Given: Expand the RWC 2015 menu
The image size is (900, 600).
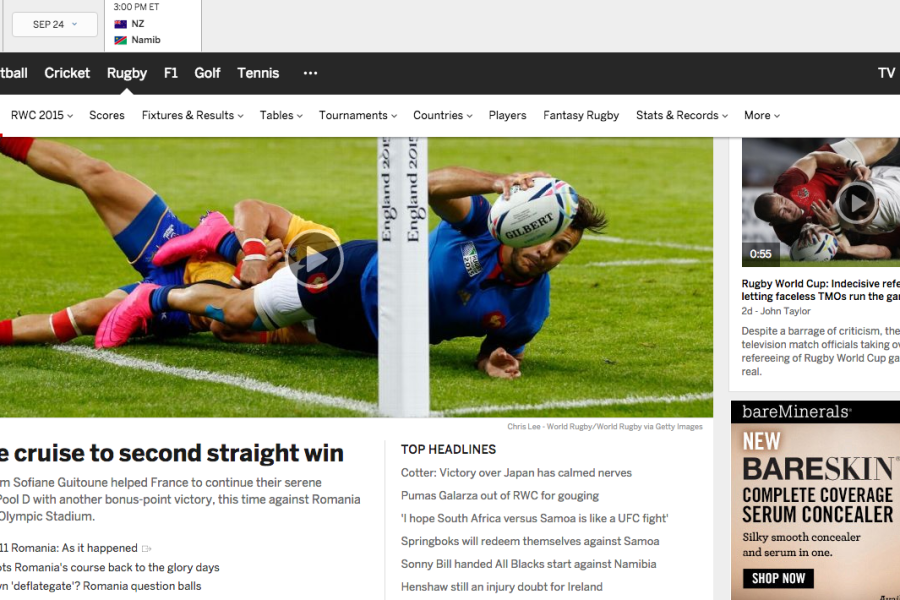Looking at the screenshot, I should [42, 115].
